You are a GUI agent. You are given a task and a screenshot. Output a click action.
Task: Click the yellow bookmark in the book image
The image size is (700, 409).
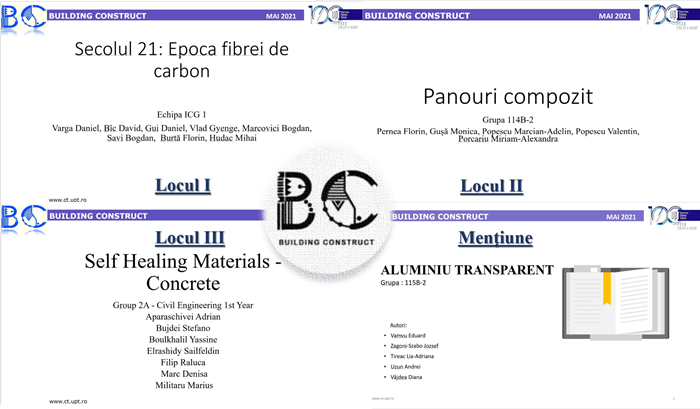click(605, 286)
